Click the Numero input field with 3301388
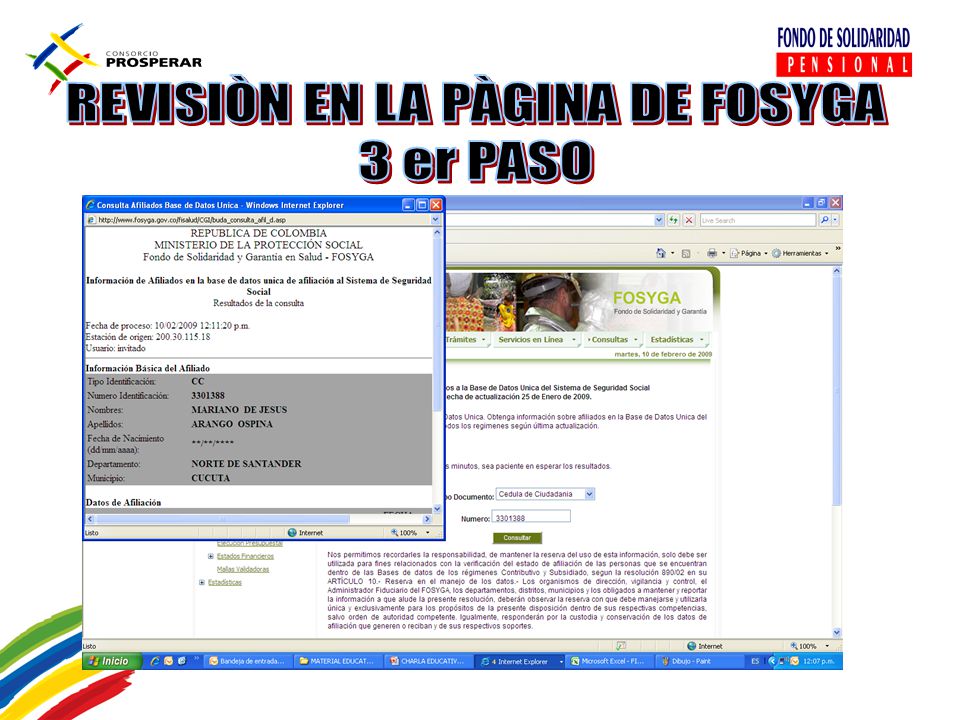 click(531, 517)
